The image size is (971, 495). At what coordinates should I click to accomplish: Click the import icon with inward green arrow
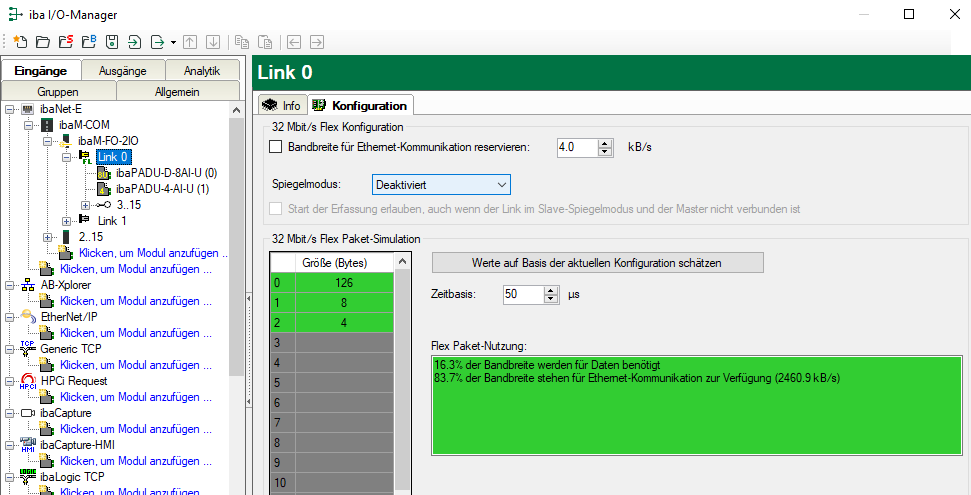point(134,42)
